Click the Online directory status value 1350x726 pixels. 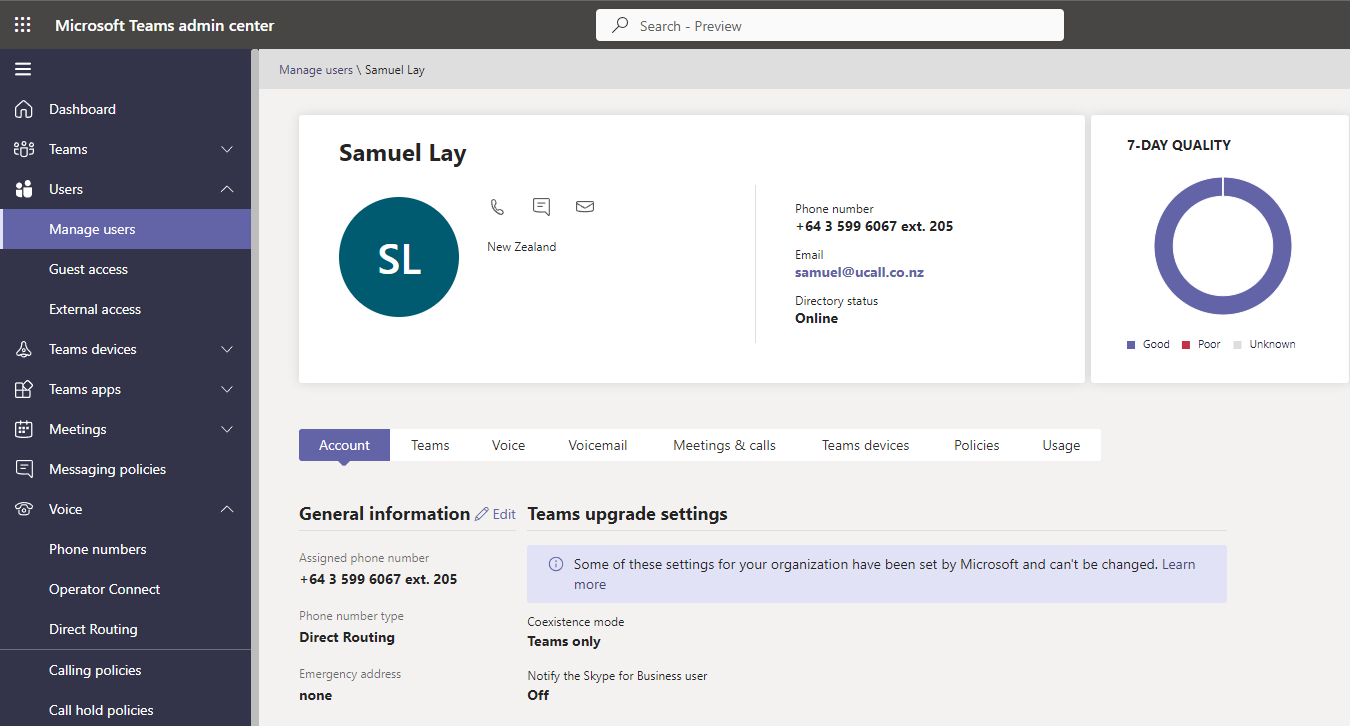click(816, 318)
